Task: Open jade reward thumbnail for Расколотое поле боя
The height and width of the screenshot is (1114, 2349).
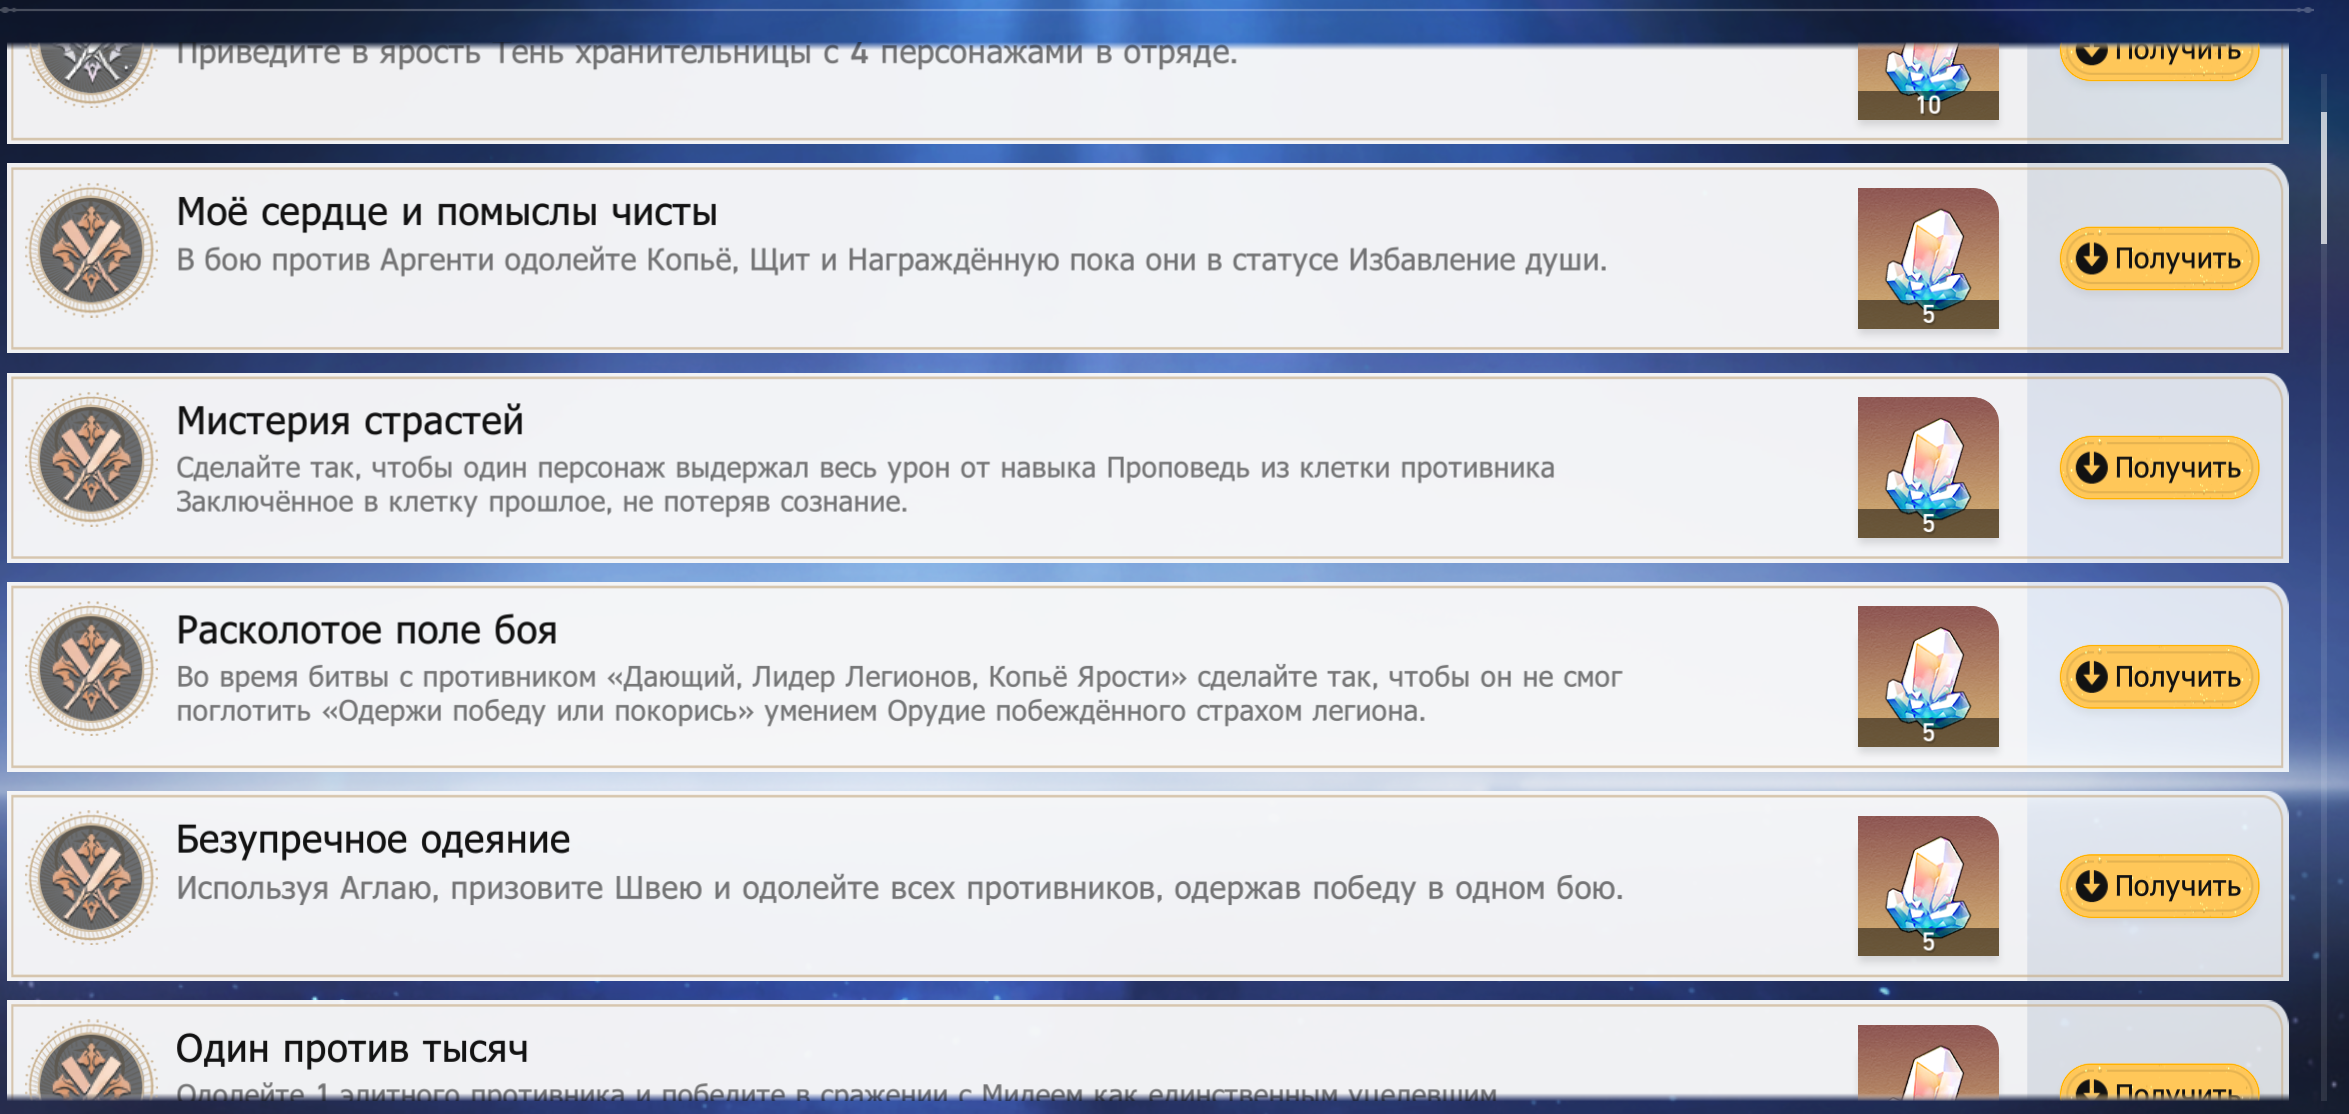Action: [1927, 676]
